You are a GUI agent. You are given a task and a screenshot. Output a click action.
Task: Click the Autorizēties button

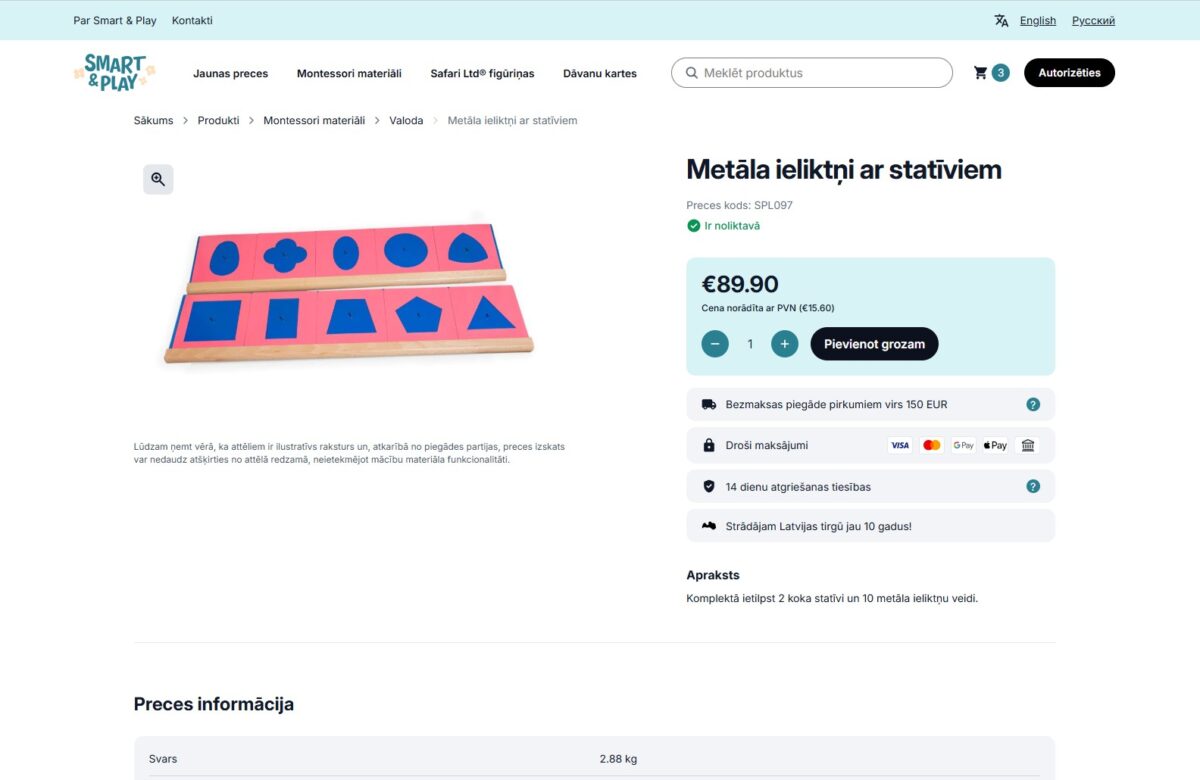[x=1069, y=72]
